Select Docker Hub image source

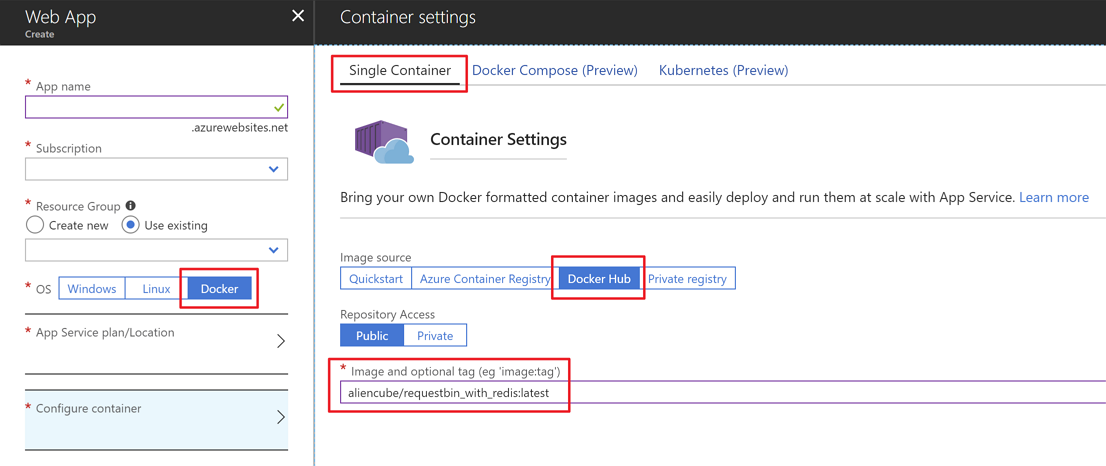[x=599, y=278]
